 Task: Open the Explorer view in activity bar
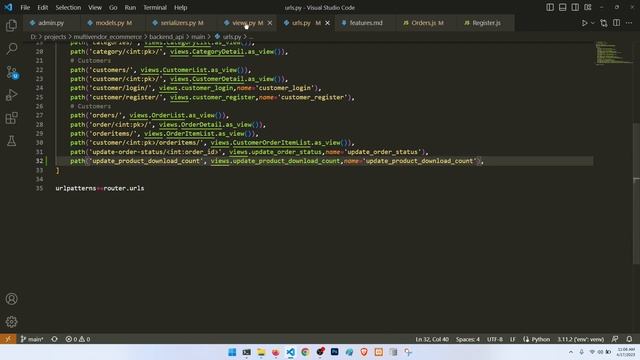[11, 25]
